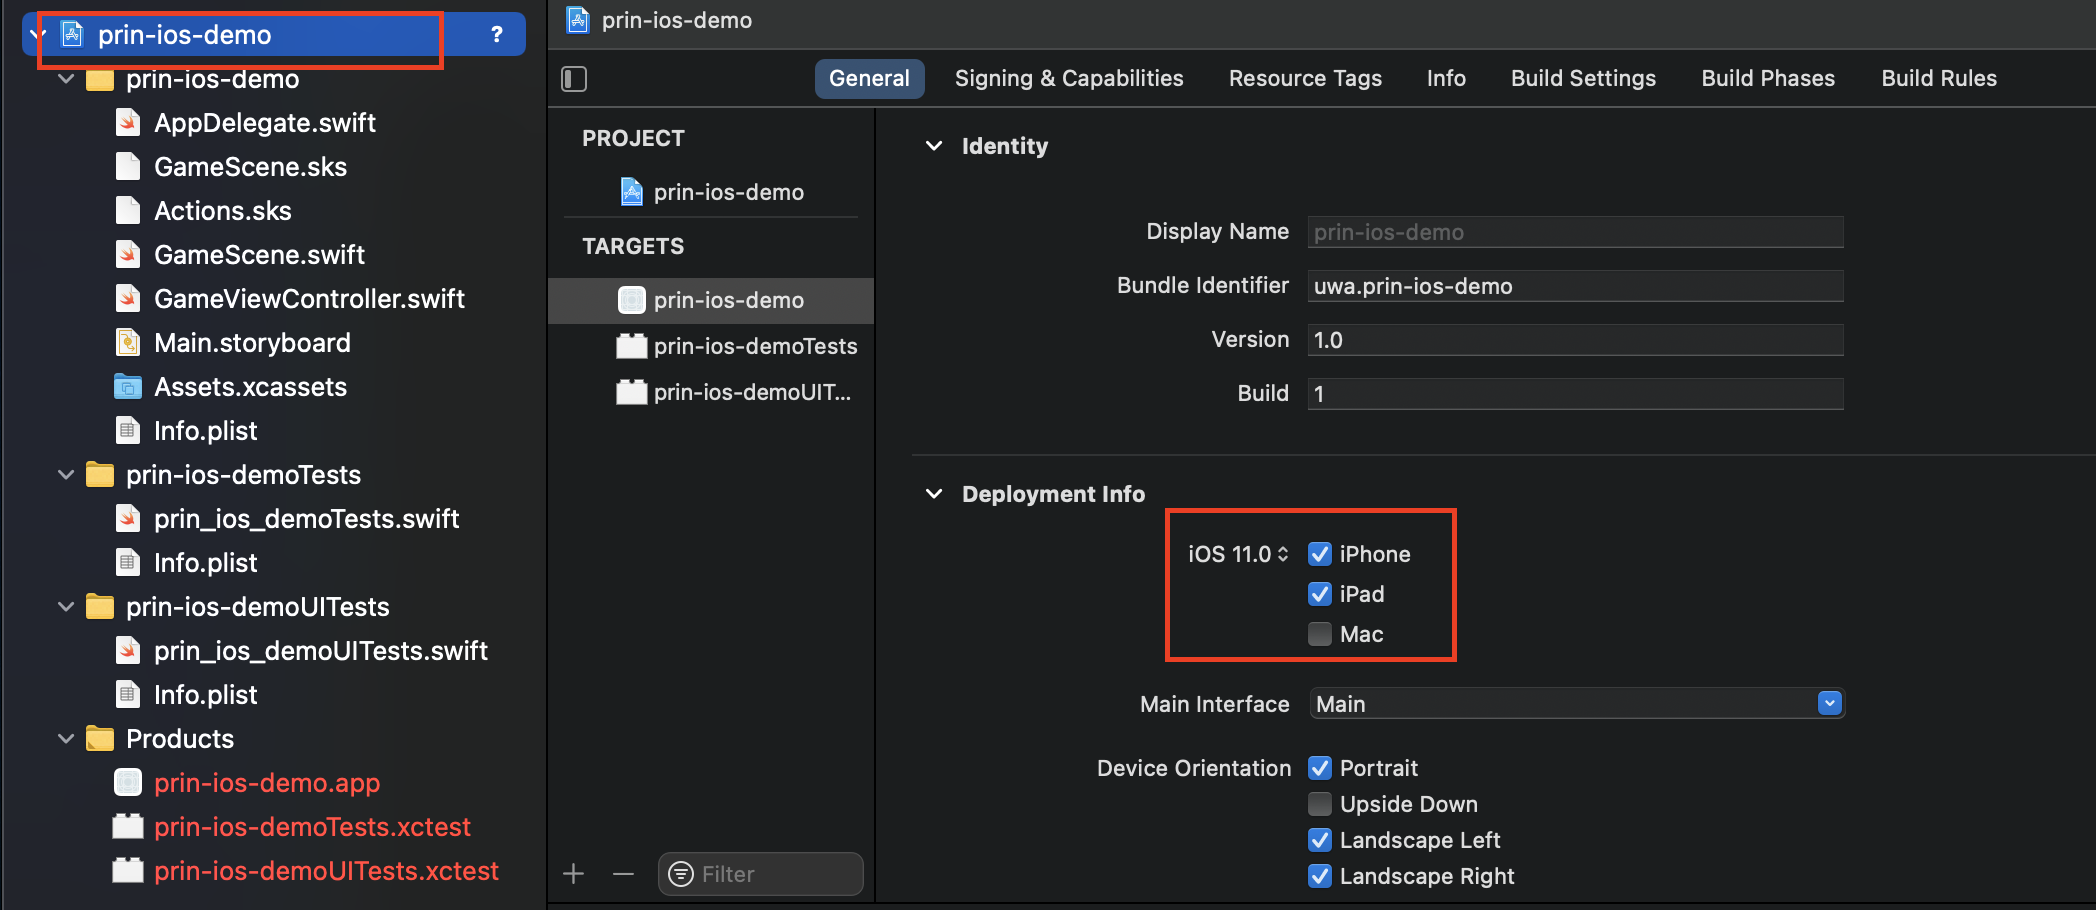Collapse the Products group
The width and height of the screenshot is (2096, 910).
[66, 738]
